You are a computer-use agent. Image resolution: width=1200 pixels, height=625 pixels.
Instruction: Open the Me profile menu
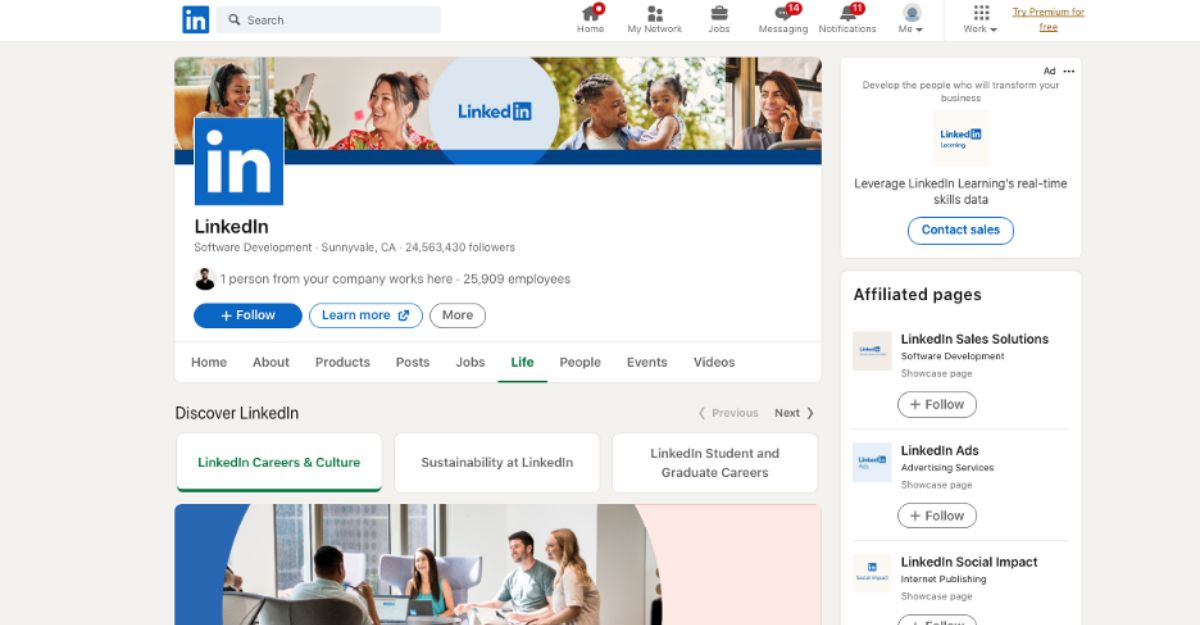pyautogui.click(x=911, y=19)
